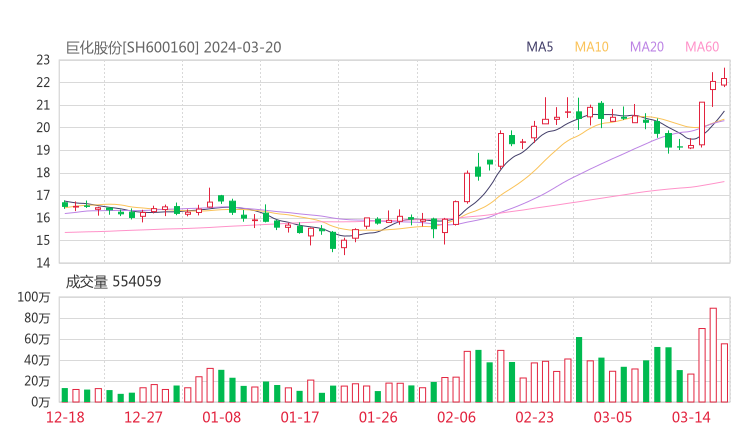Toggle the MA10 moving average legend

[x=592, y=47]
